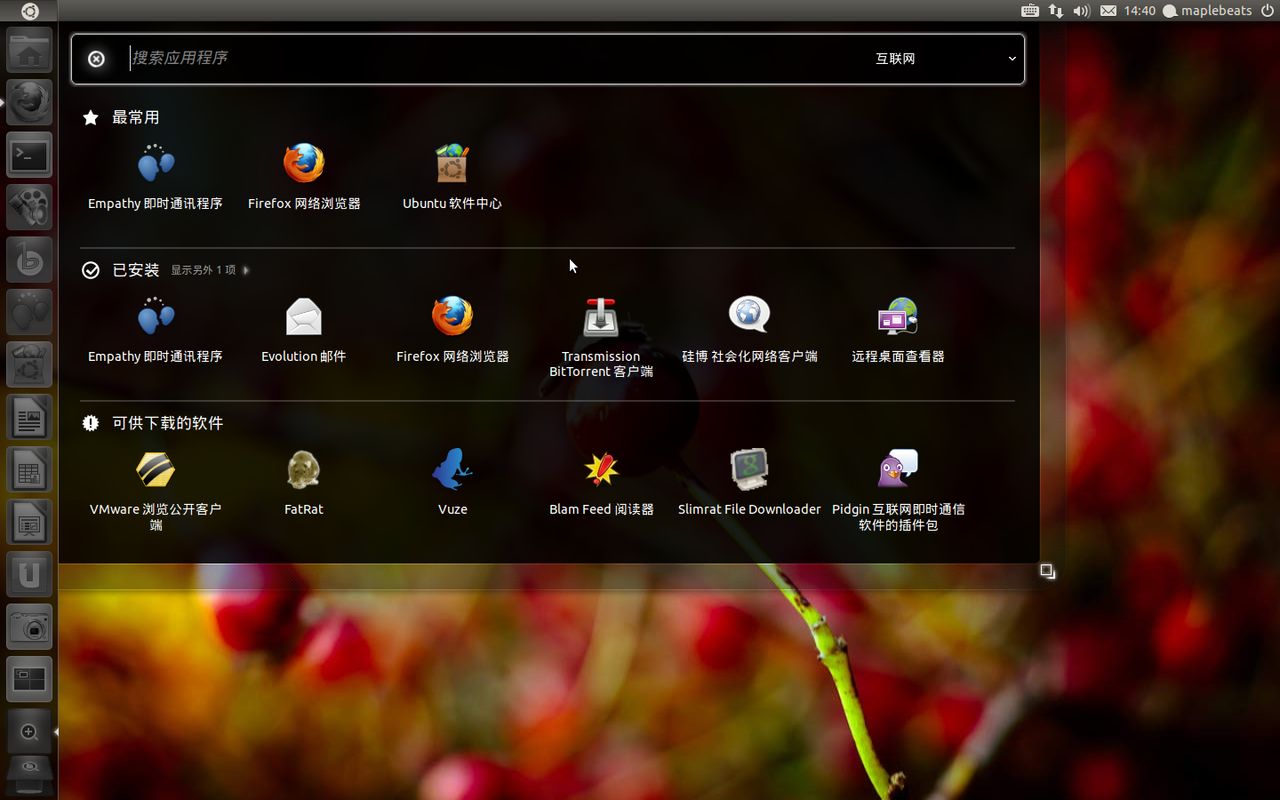Select the Pidgin 互联网即时通信 plugin pack
Screen dimensions: 1280x800
point(898,490)
